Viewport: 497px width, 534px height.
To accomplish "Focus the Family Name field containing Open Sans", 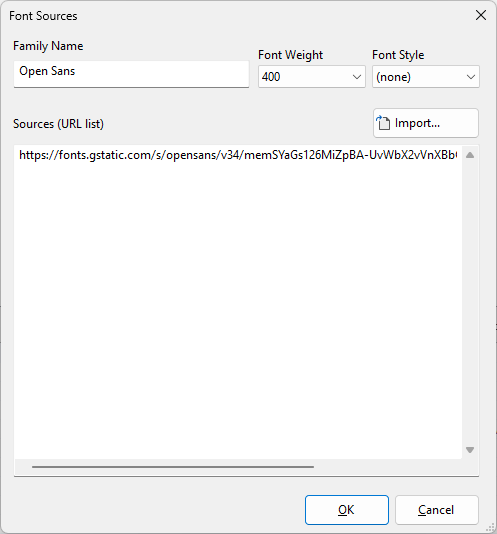I will click(131, 74).
